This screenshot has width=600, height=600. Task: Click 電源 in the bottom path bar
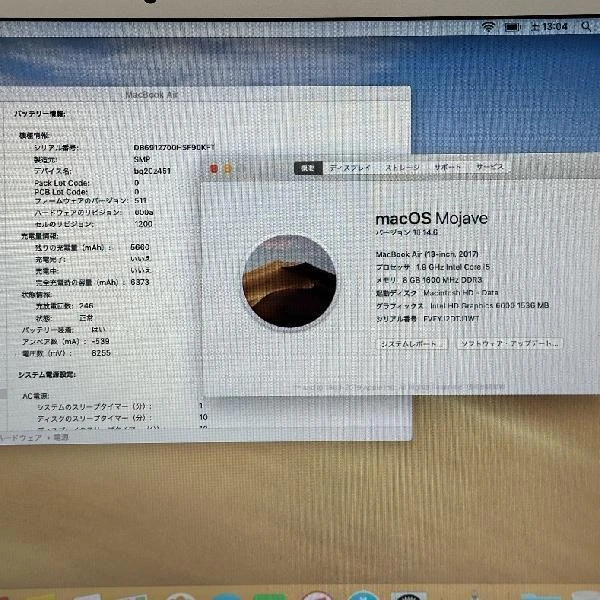pos(61,437)
